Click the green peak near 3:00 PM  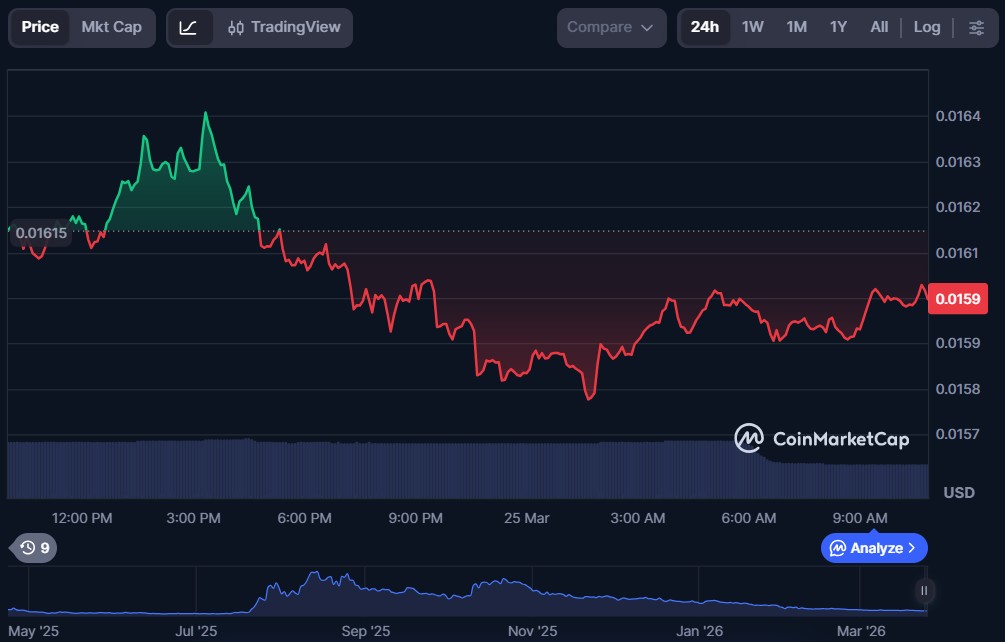[205, 114]
